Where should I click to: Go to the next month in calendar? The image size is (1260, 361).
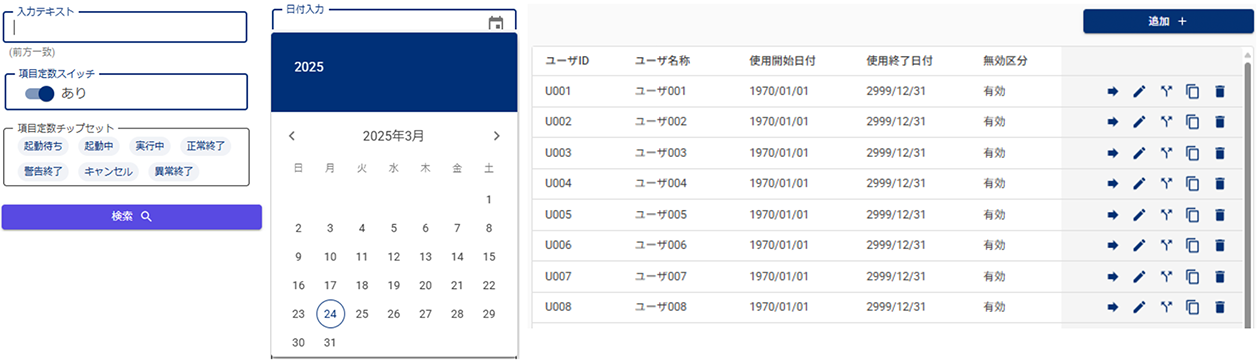click(496, 136)
